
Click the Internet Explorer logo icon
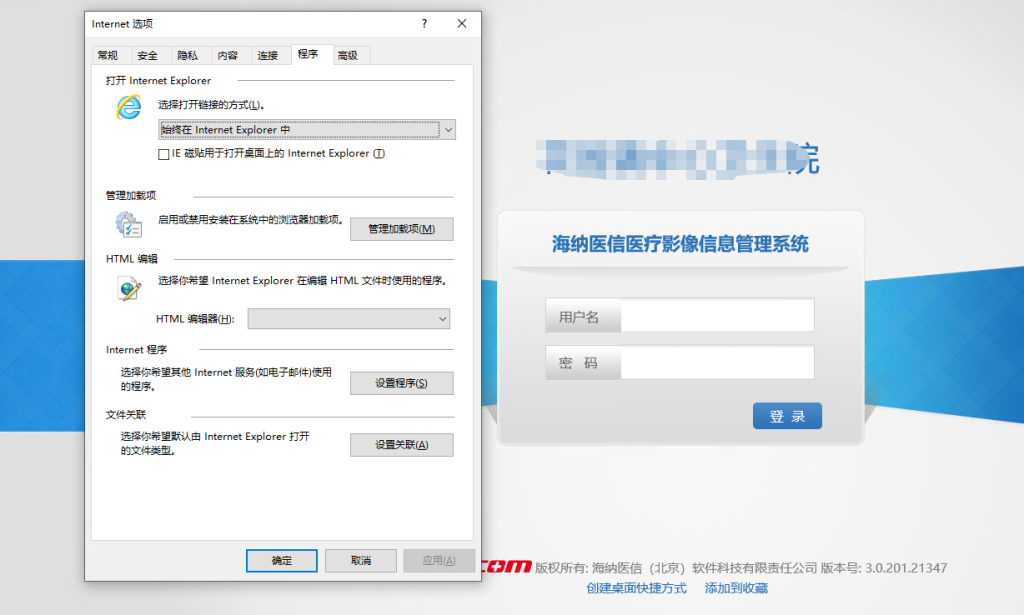click(x=129, y=107)
